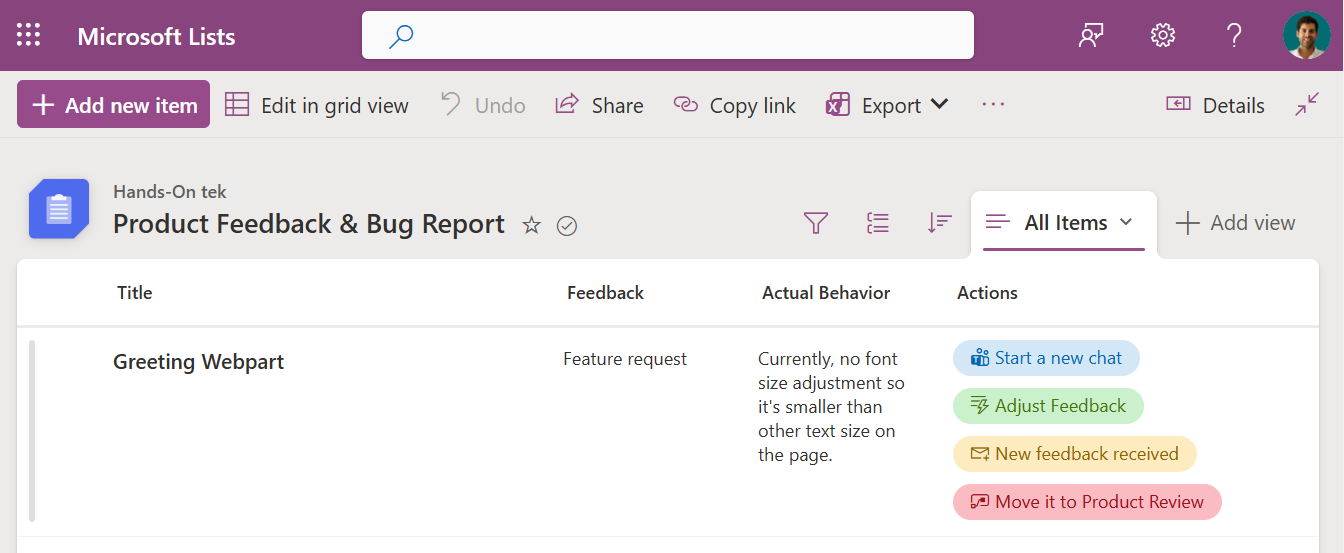
Task: Click the Share command
Action: (600, 105)
